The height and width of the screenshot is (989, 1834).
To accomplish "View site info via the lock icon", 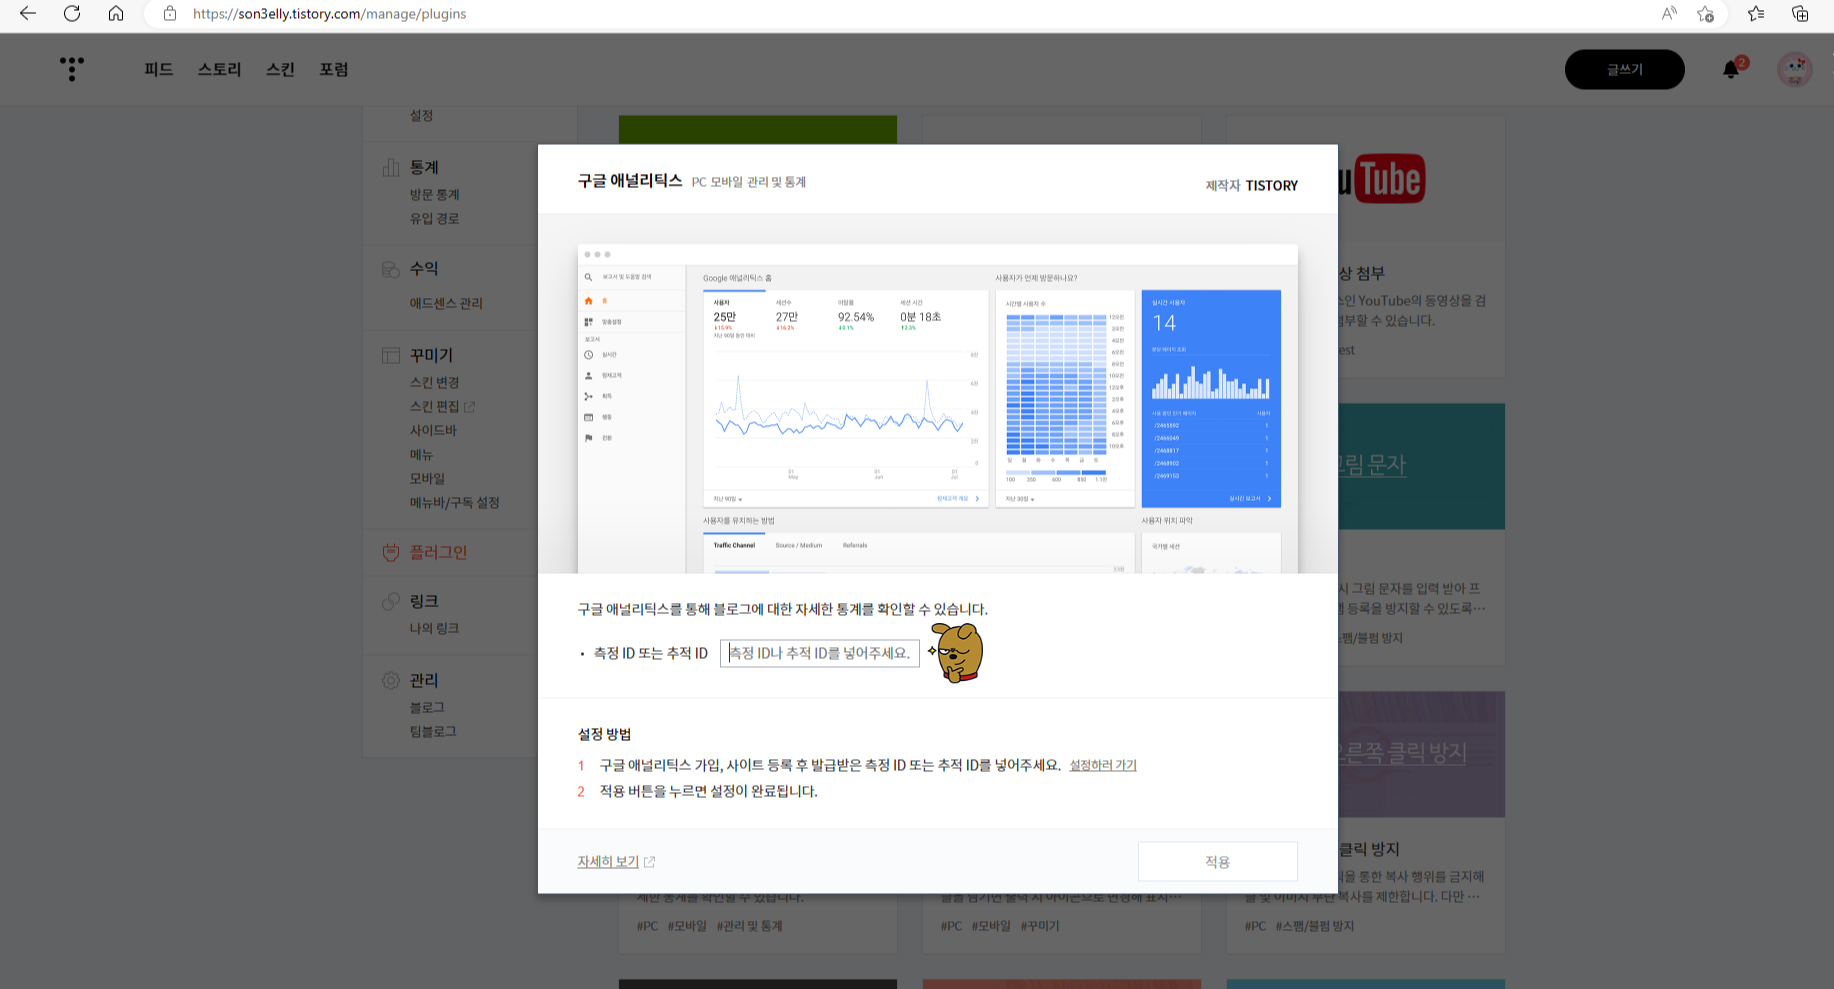I will 170,14.
